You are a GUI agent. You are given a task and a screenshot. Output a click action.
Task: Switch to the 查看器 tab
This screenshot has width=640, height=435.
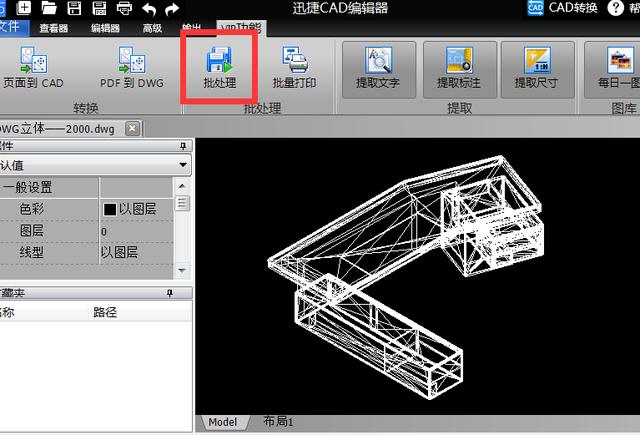pos(53,28)
